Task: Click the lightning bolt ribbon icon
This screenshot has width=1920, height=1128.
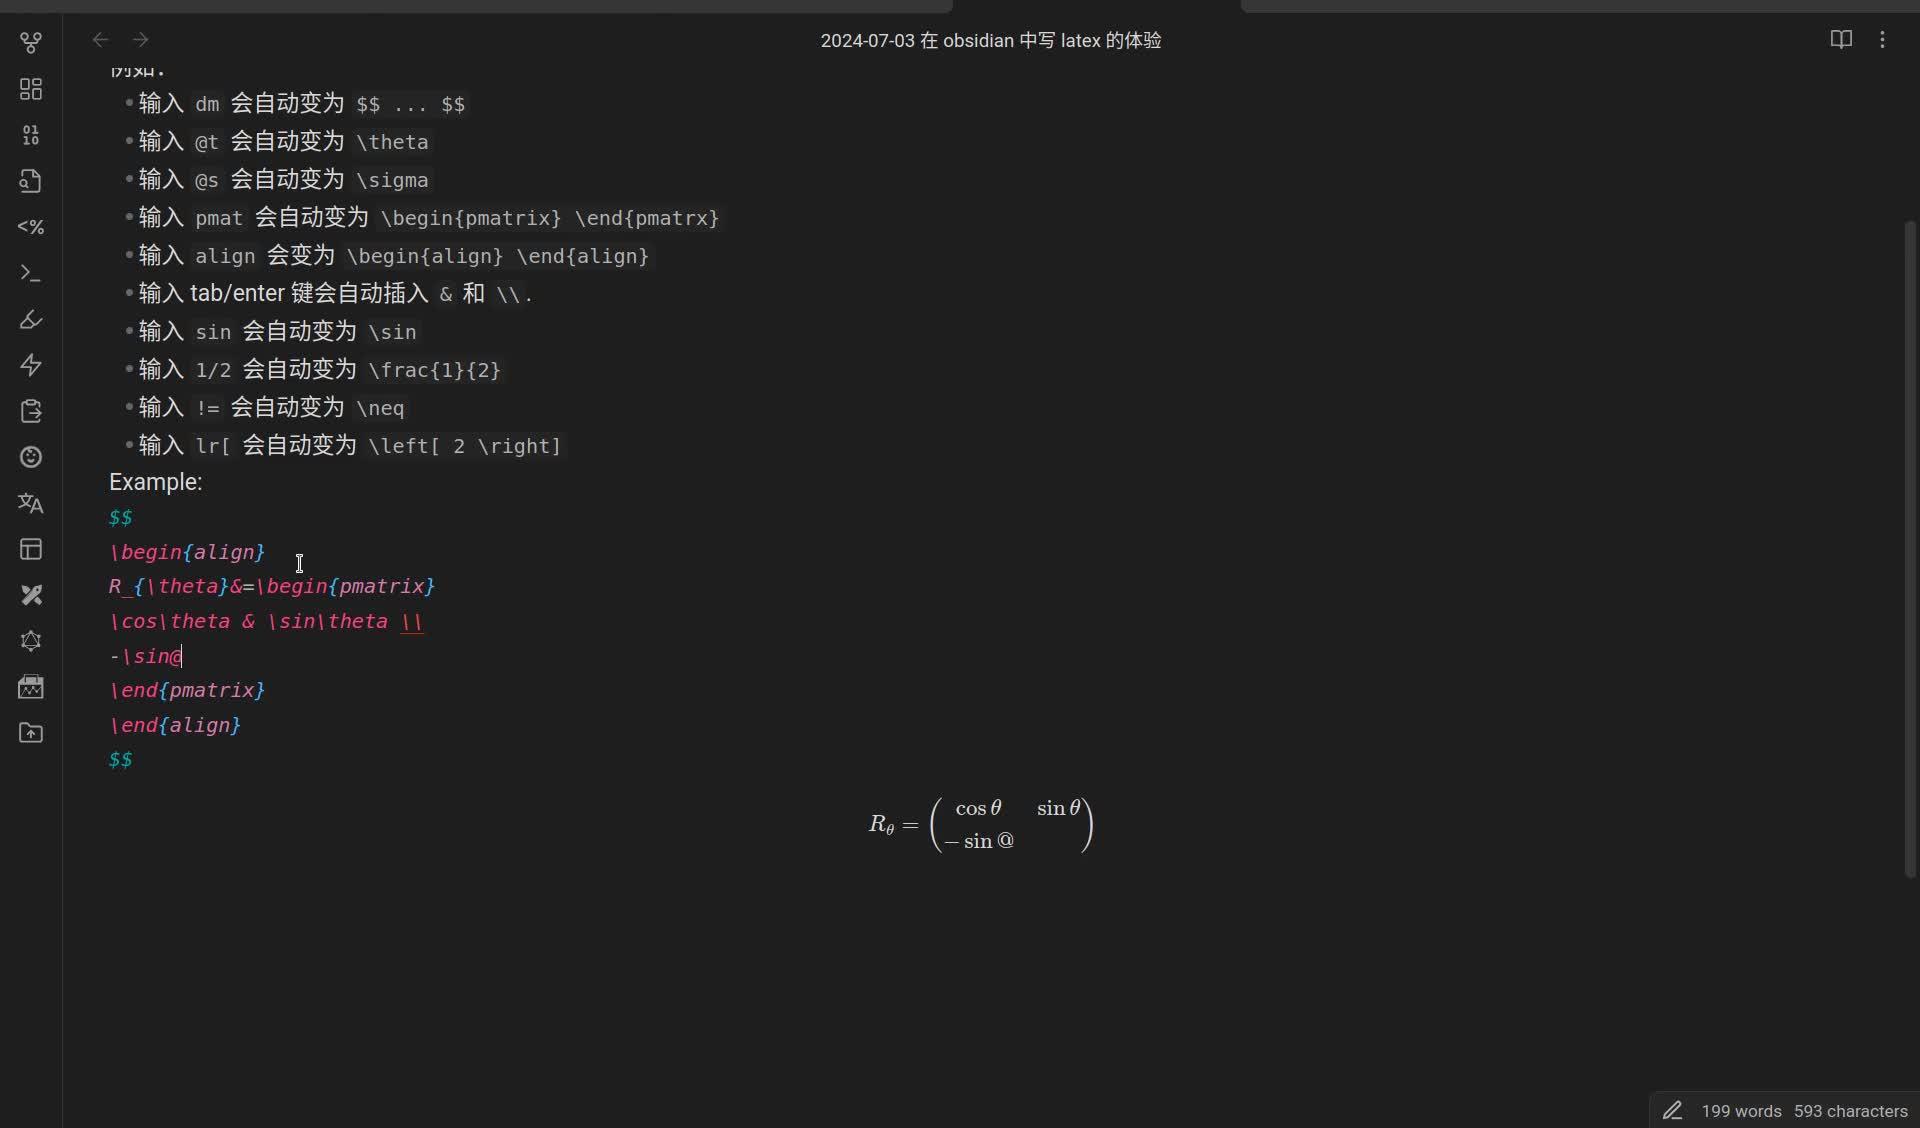Action: 31,365
